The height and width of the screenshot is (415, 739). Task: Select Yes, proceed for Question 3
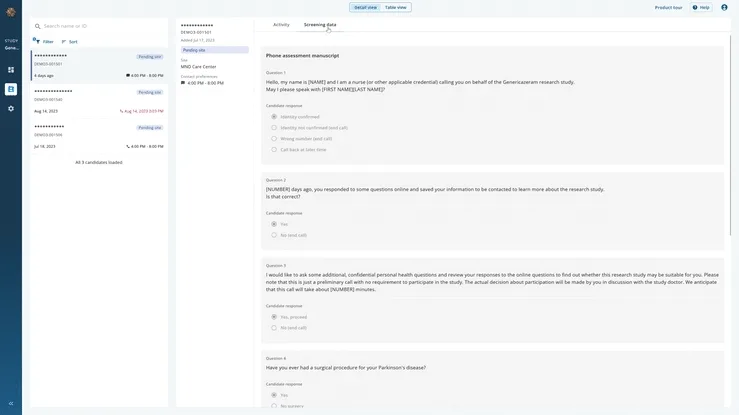(274, 317)
